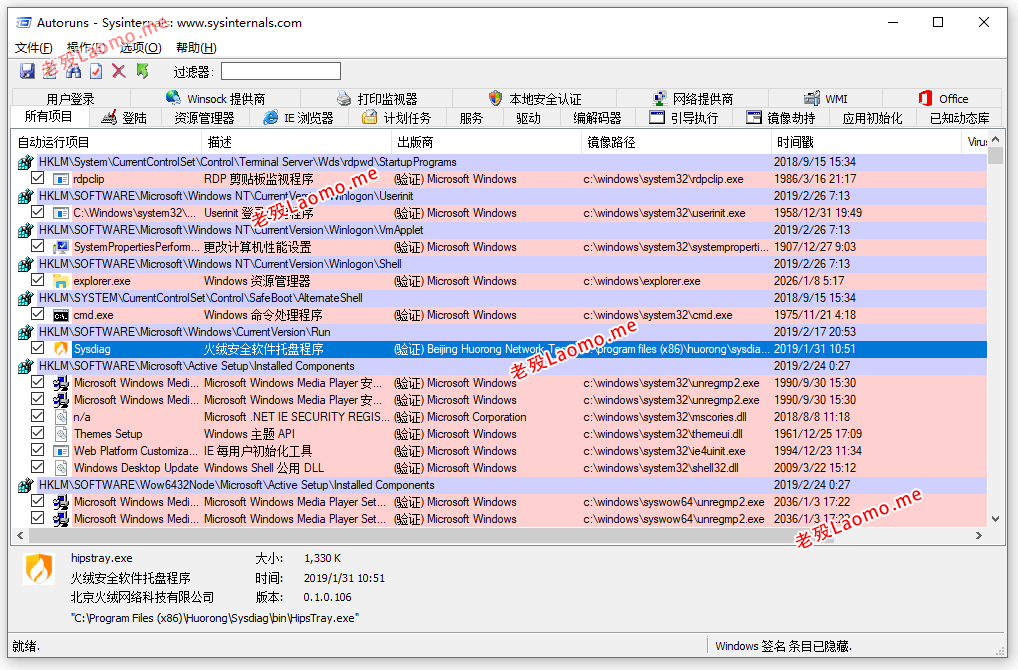Click registry icon of Wow6432Node Installed Components key
The image size is (1018, 670).
click(25, 485)
